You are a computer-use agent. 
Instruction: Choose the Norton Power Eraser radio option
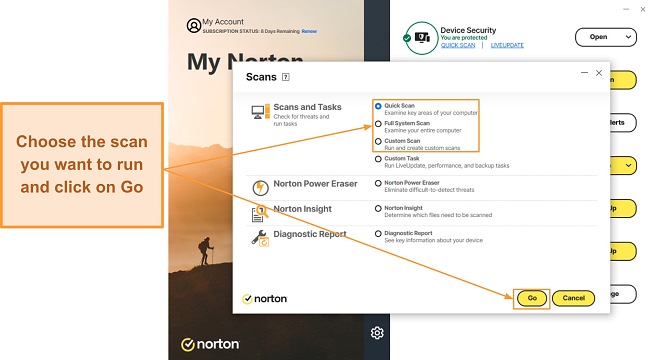378,183
